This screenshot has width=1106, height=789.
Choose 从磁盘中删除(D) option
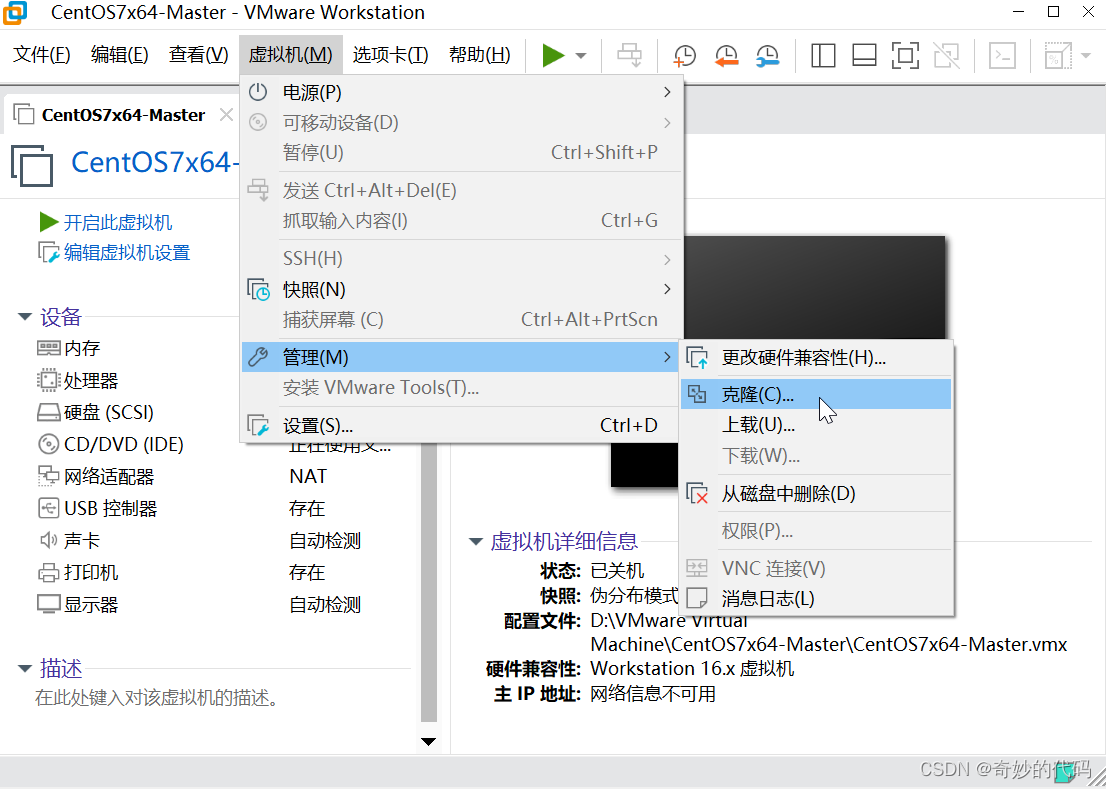click(816, 494)
